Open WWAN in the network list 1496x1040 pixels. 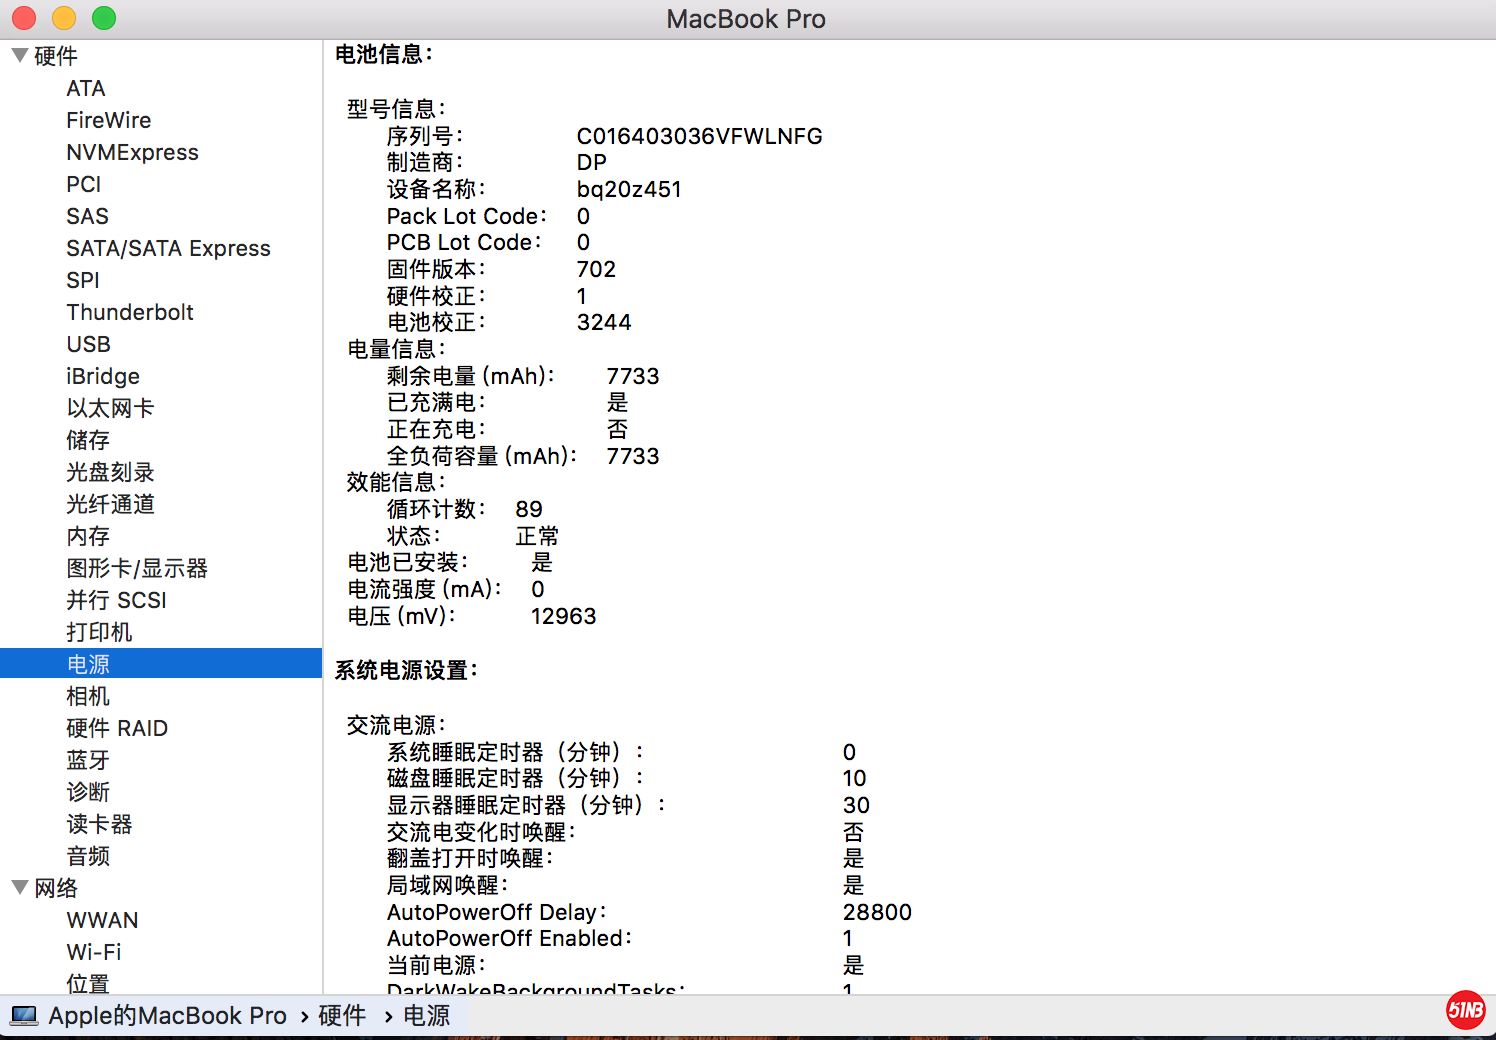point(102,920)
